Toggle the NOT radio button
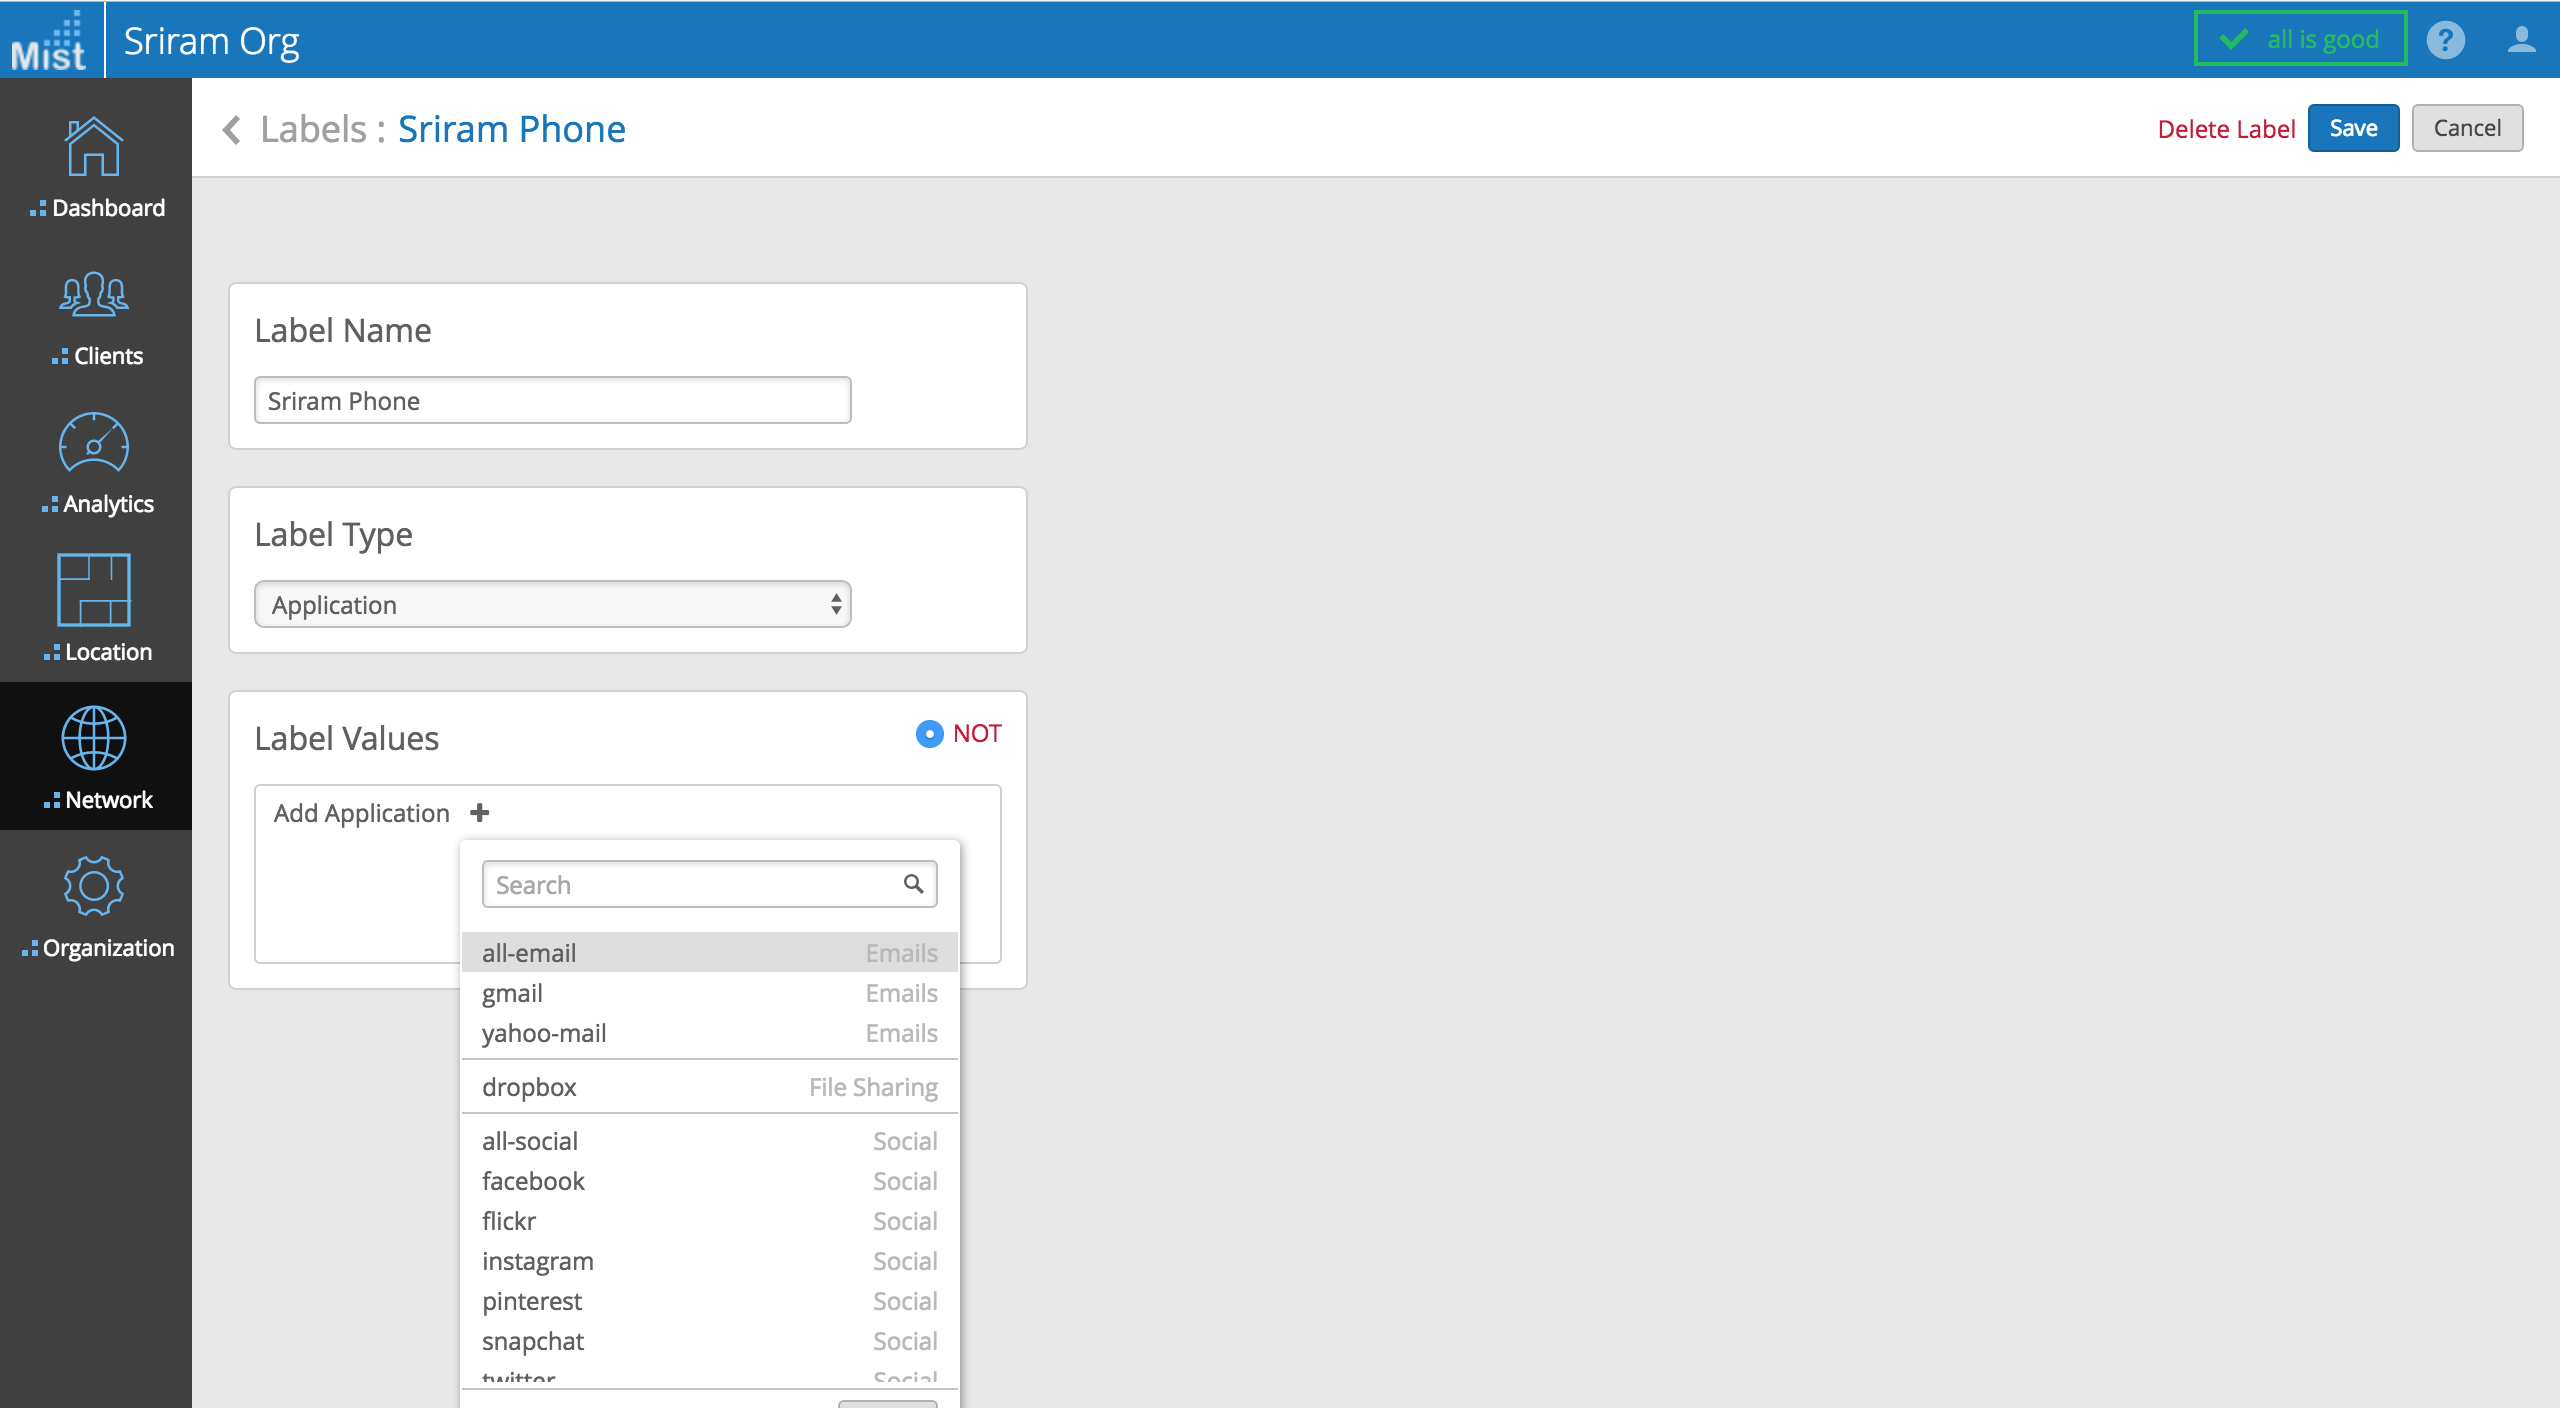2560x1408 pixels. [x=929, y=734]
